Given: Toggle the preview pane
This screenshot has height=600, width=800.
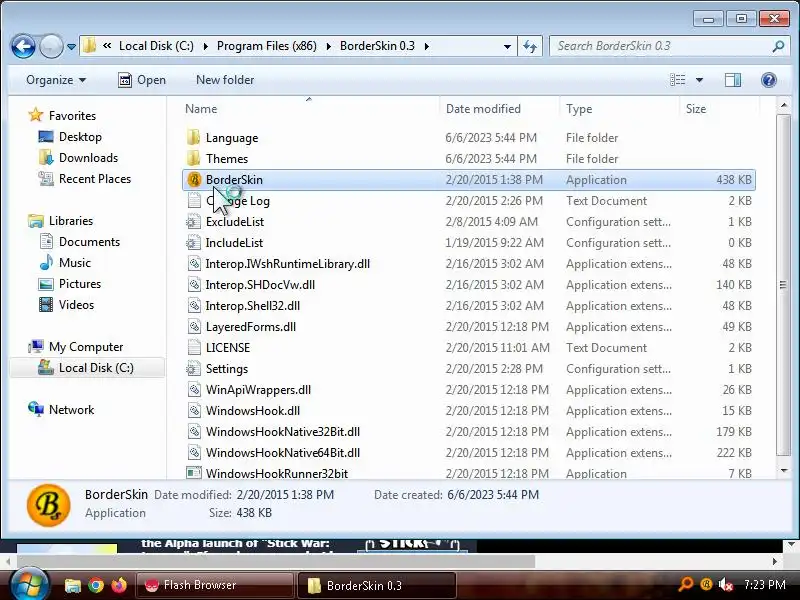Looking at the screenshot, I should (733, 80).
